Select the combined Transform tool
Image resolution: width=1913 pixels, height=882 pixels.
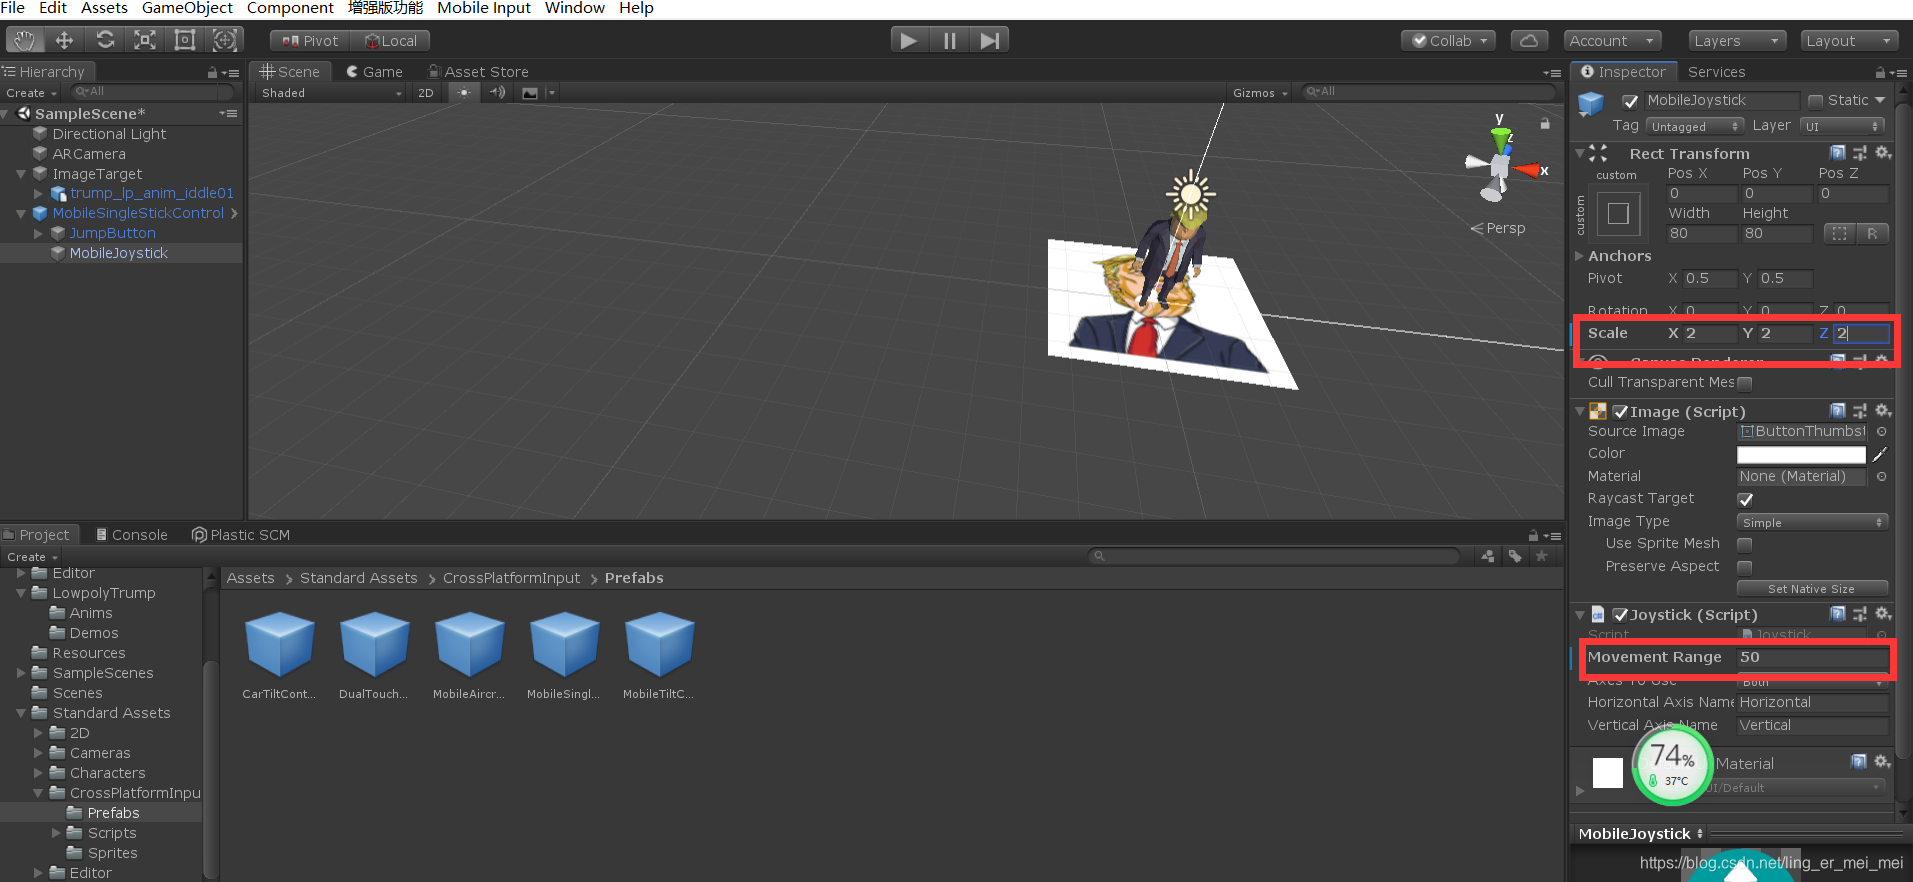(224, 40)
